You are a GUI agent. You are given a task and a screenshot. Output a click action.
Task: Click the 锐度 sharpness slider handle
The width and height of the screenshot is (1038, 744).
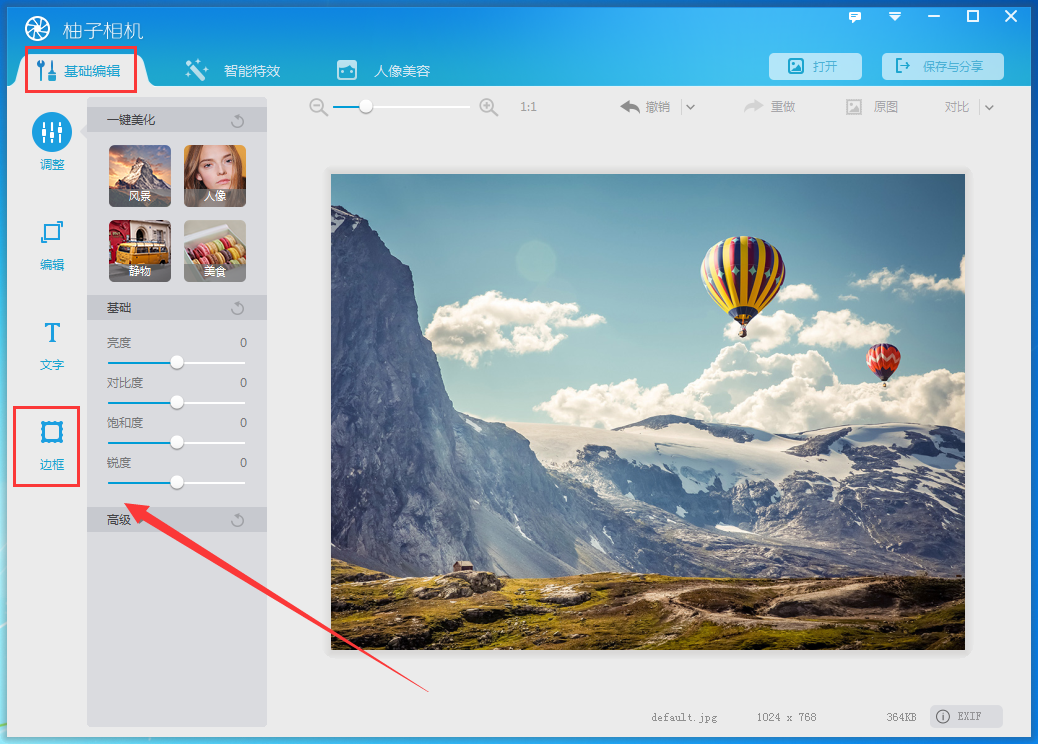(x=177, y=483)
